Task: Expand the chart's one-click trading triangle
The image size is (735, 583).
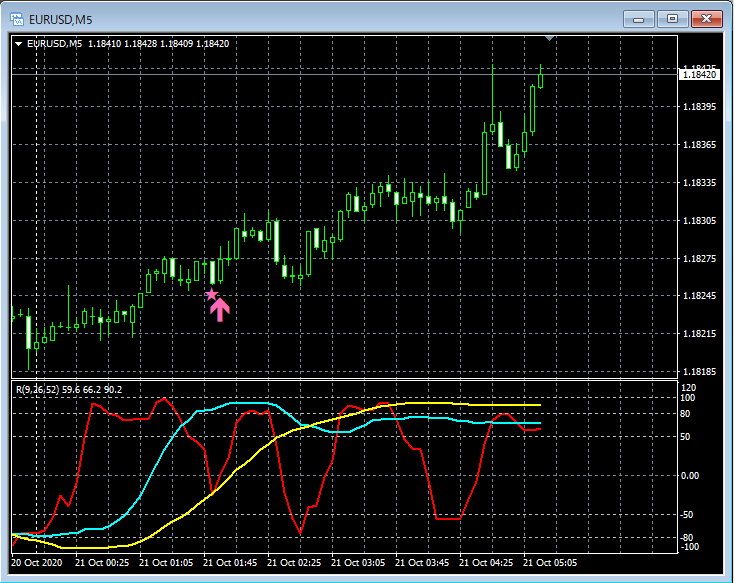Action: 19,44
